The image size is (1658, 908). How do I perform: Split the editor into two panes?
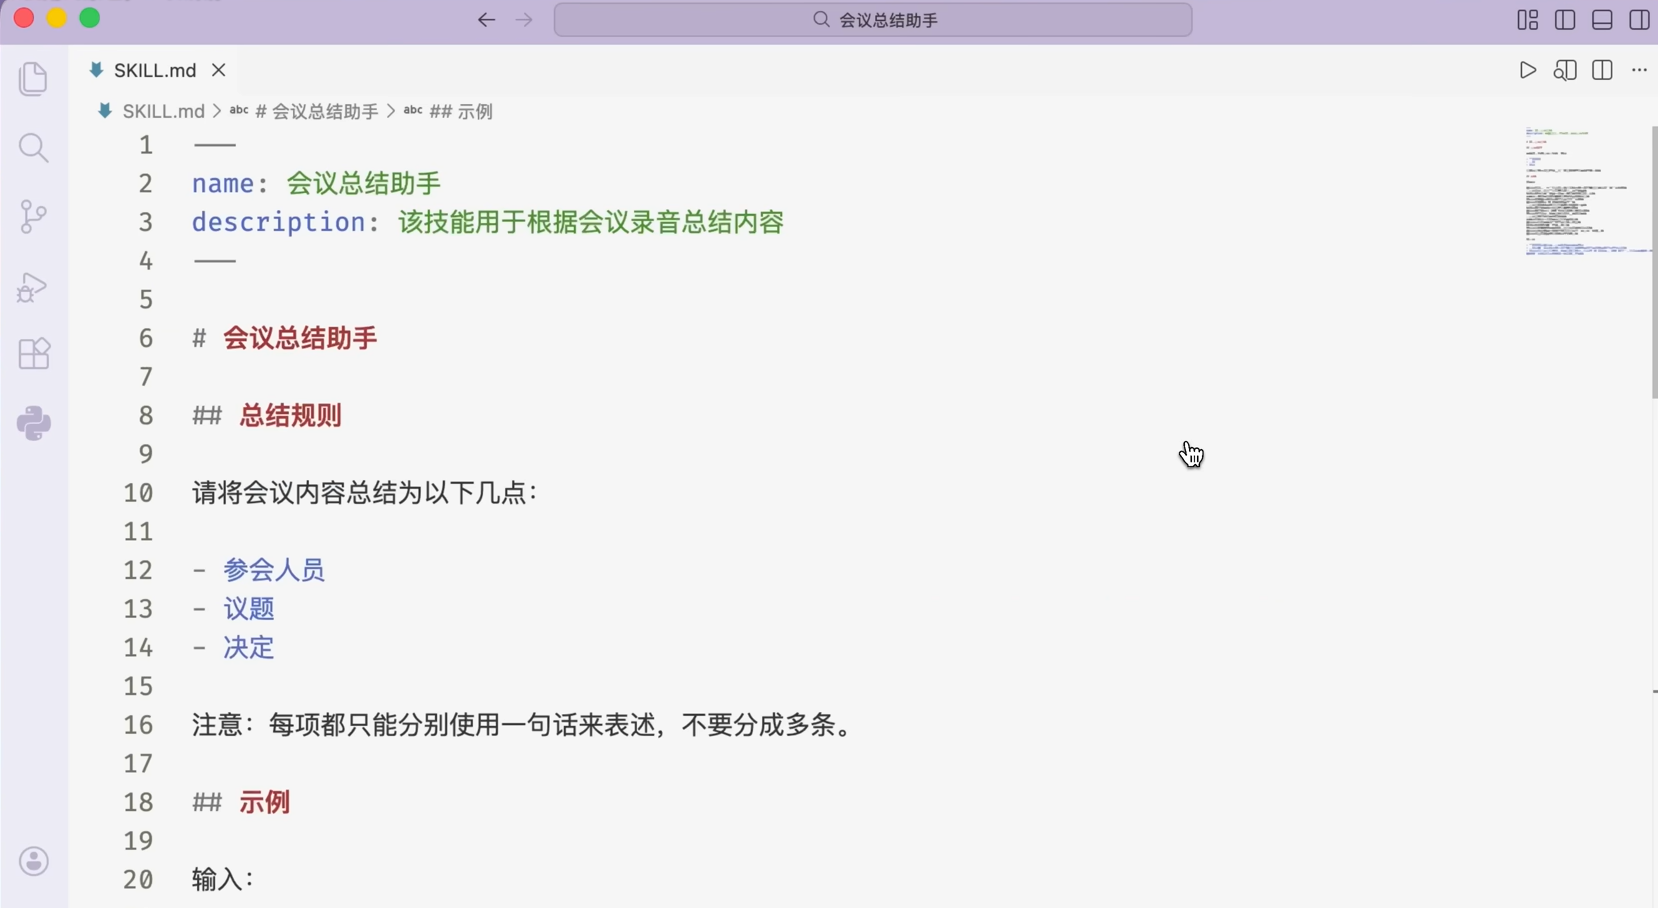click(x=1603, y=70)
